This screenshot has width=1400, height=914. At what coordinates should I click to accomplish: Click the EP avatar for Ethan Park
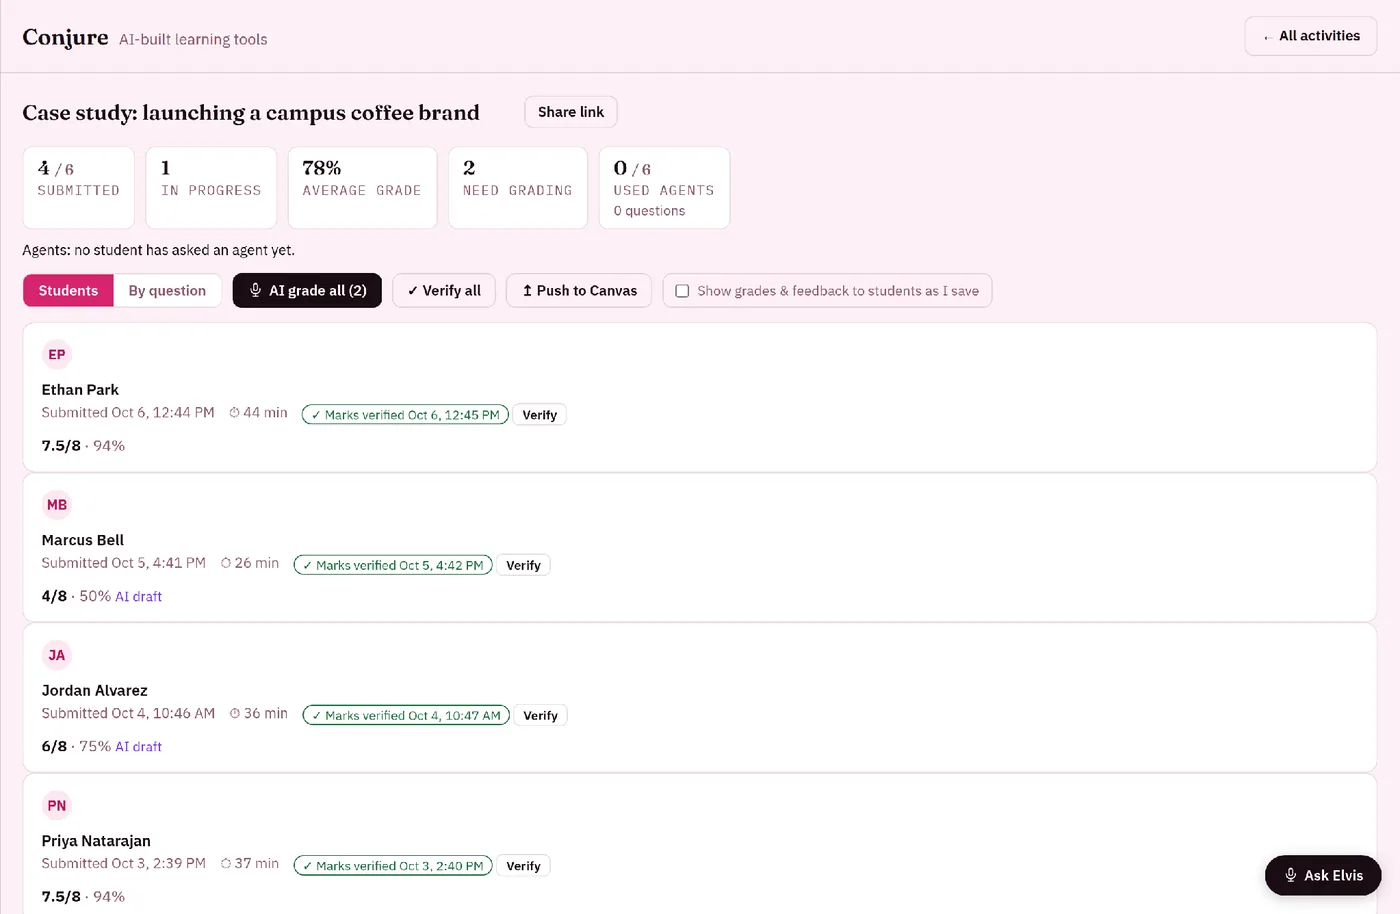57,354
